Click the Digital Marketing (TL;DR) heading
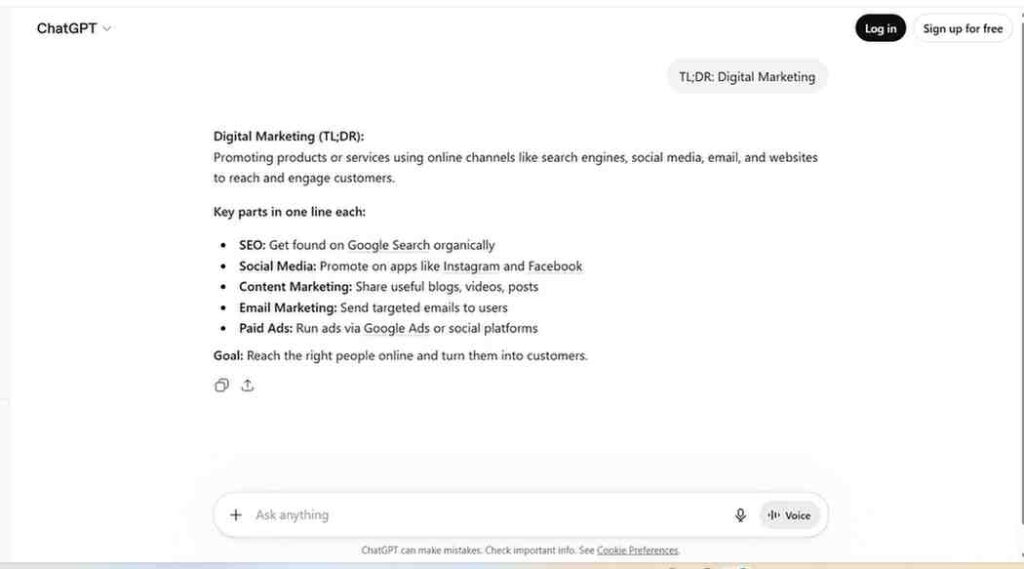Image resolution: width=1024 pixels, height=569 pixels. pos(289,136)
